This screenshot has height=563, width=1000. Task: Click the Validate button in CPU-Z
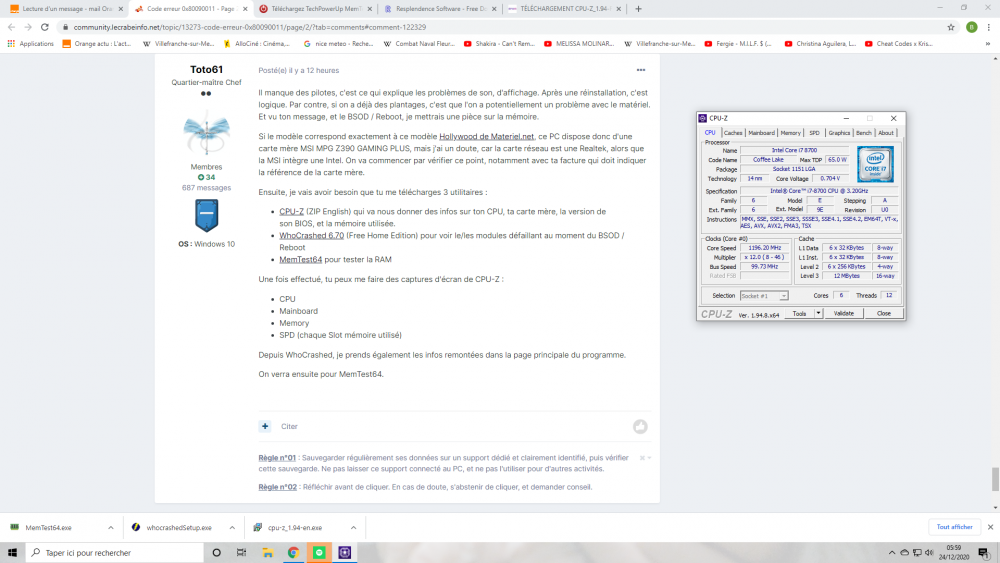843,313
